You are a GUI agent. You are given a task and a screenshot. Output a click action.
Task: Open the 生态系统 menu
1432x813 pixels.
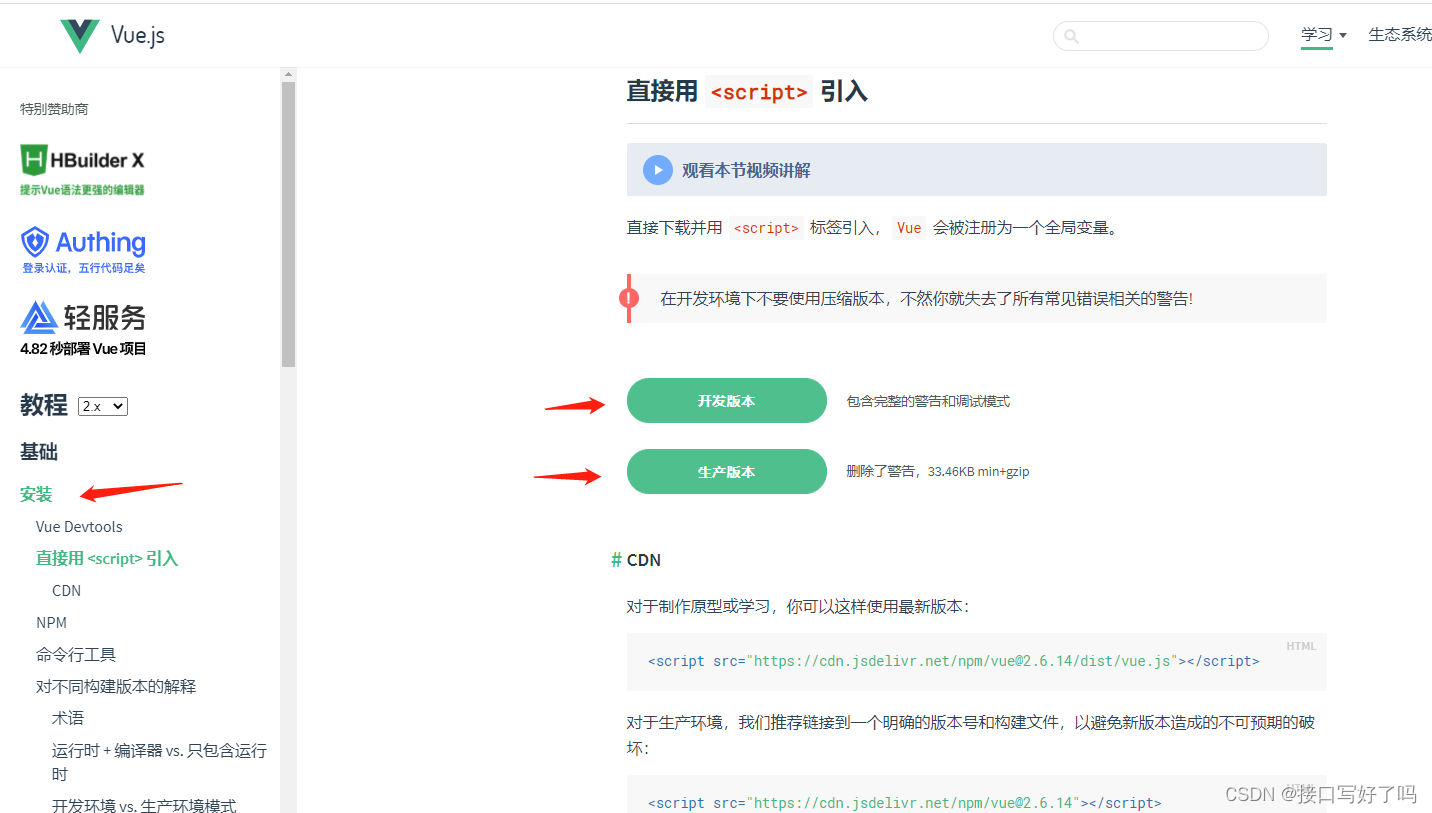coord(1399,33)
